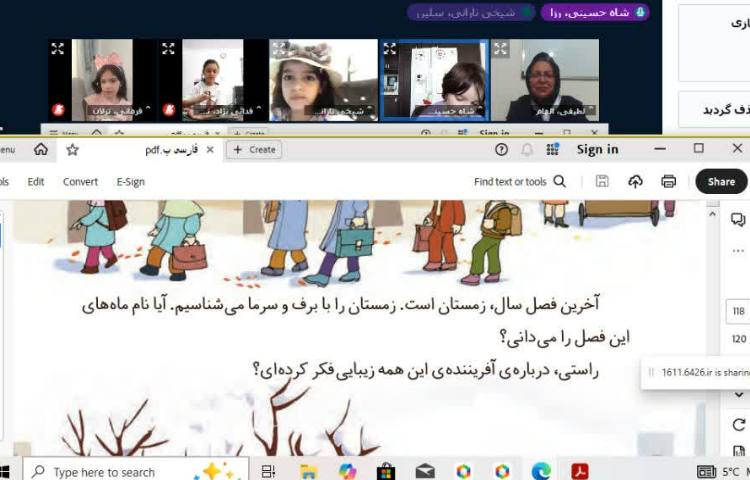
Task: Expand the شاه حسینی video tile to fullscreen
Action: pyautogui.click(x=390, y=48)
